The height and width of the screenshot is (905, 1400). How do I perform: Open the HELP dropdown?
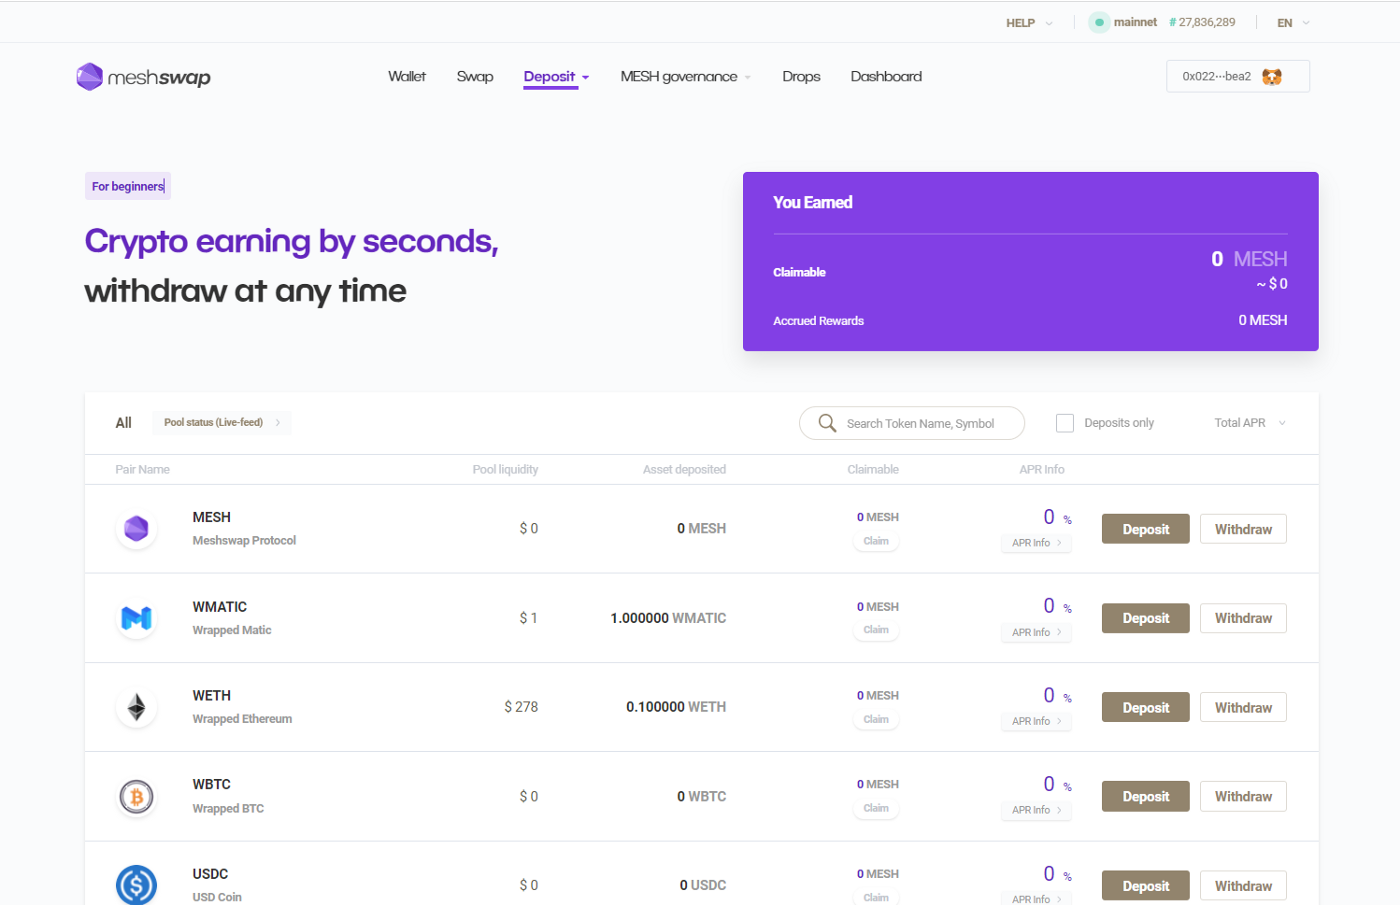pos(1029,23)
